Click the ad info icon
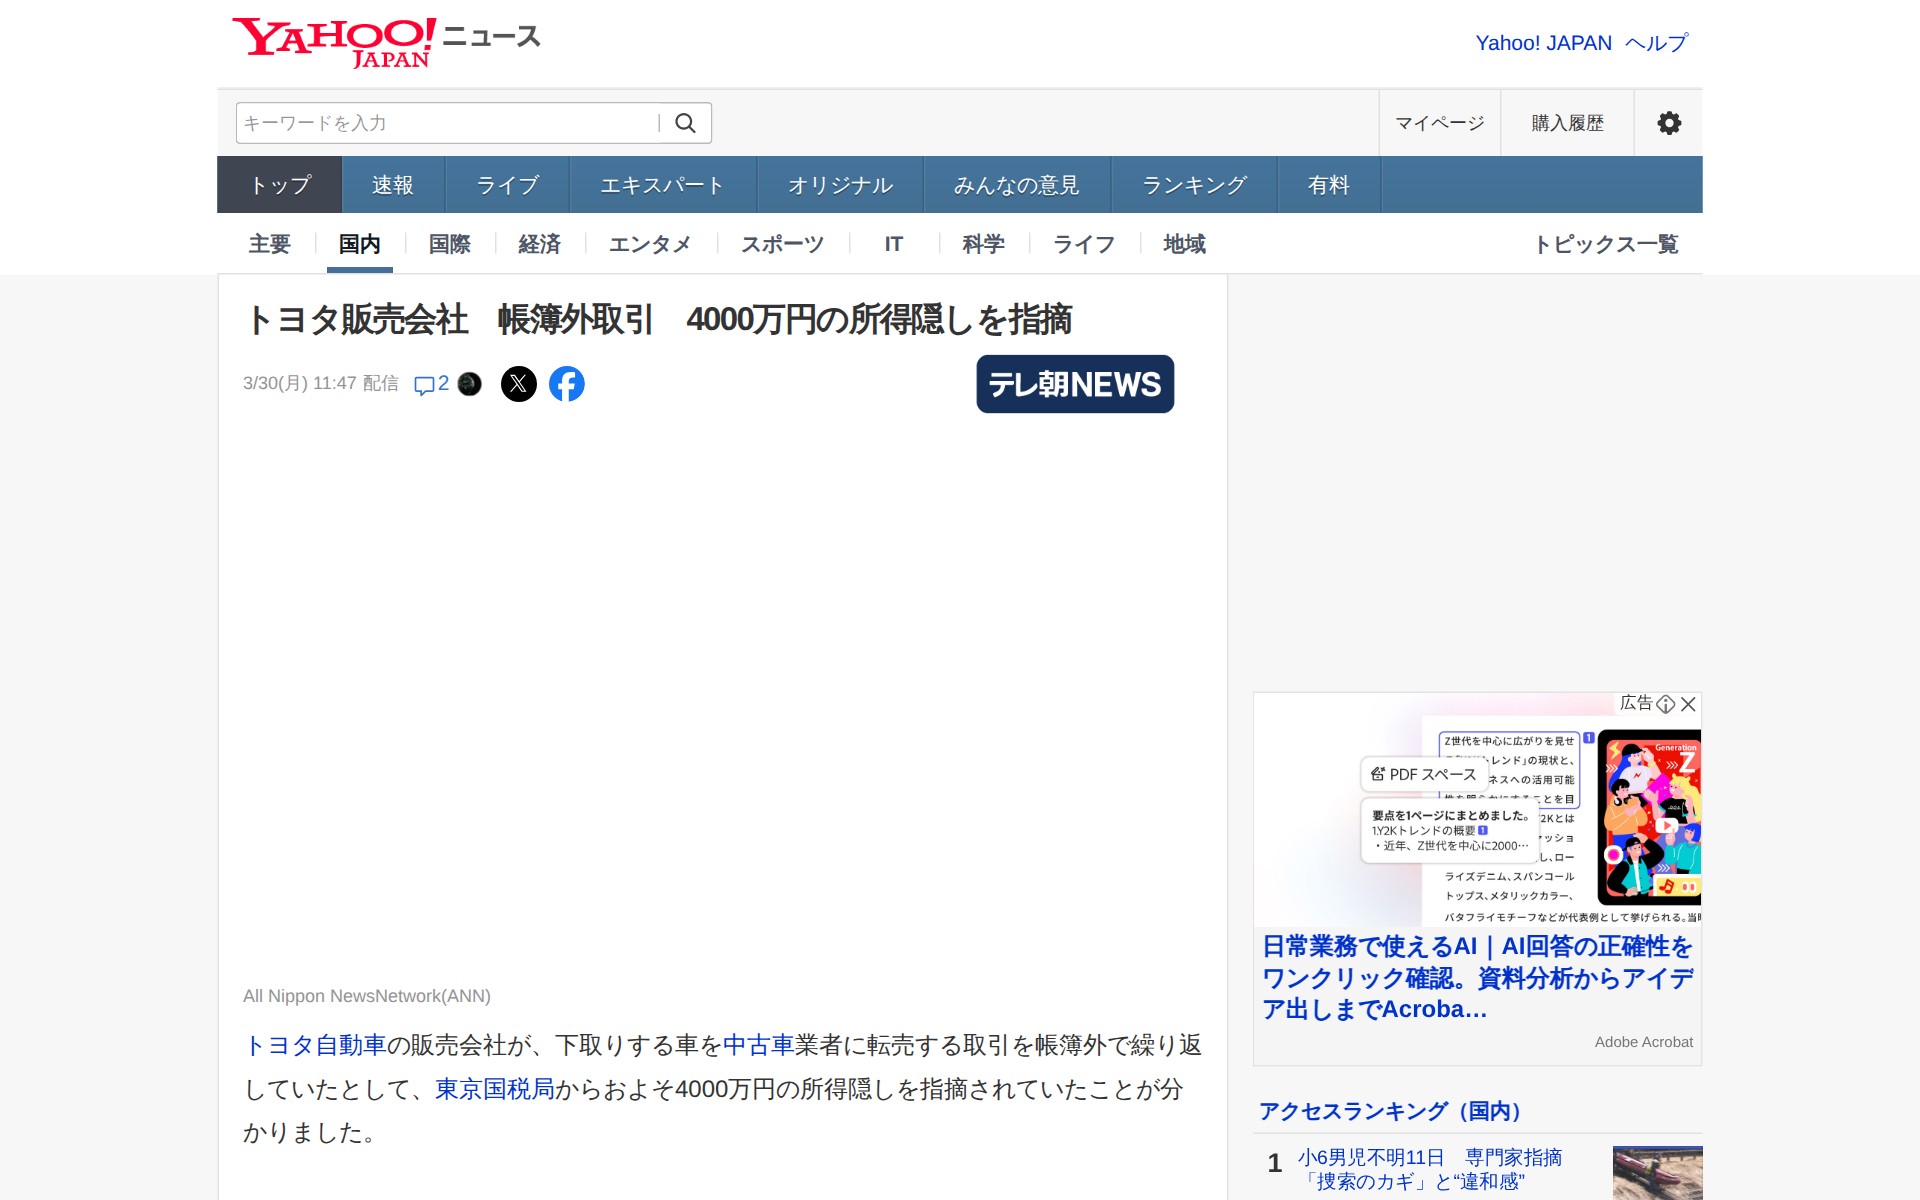This screenshot has width=1920, height=1200. tap(1666, 704)
